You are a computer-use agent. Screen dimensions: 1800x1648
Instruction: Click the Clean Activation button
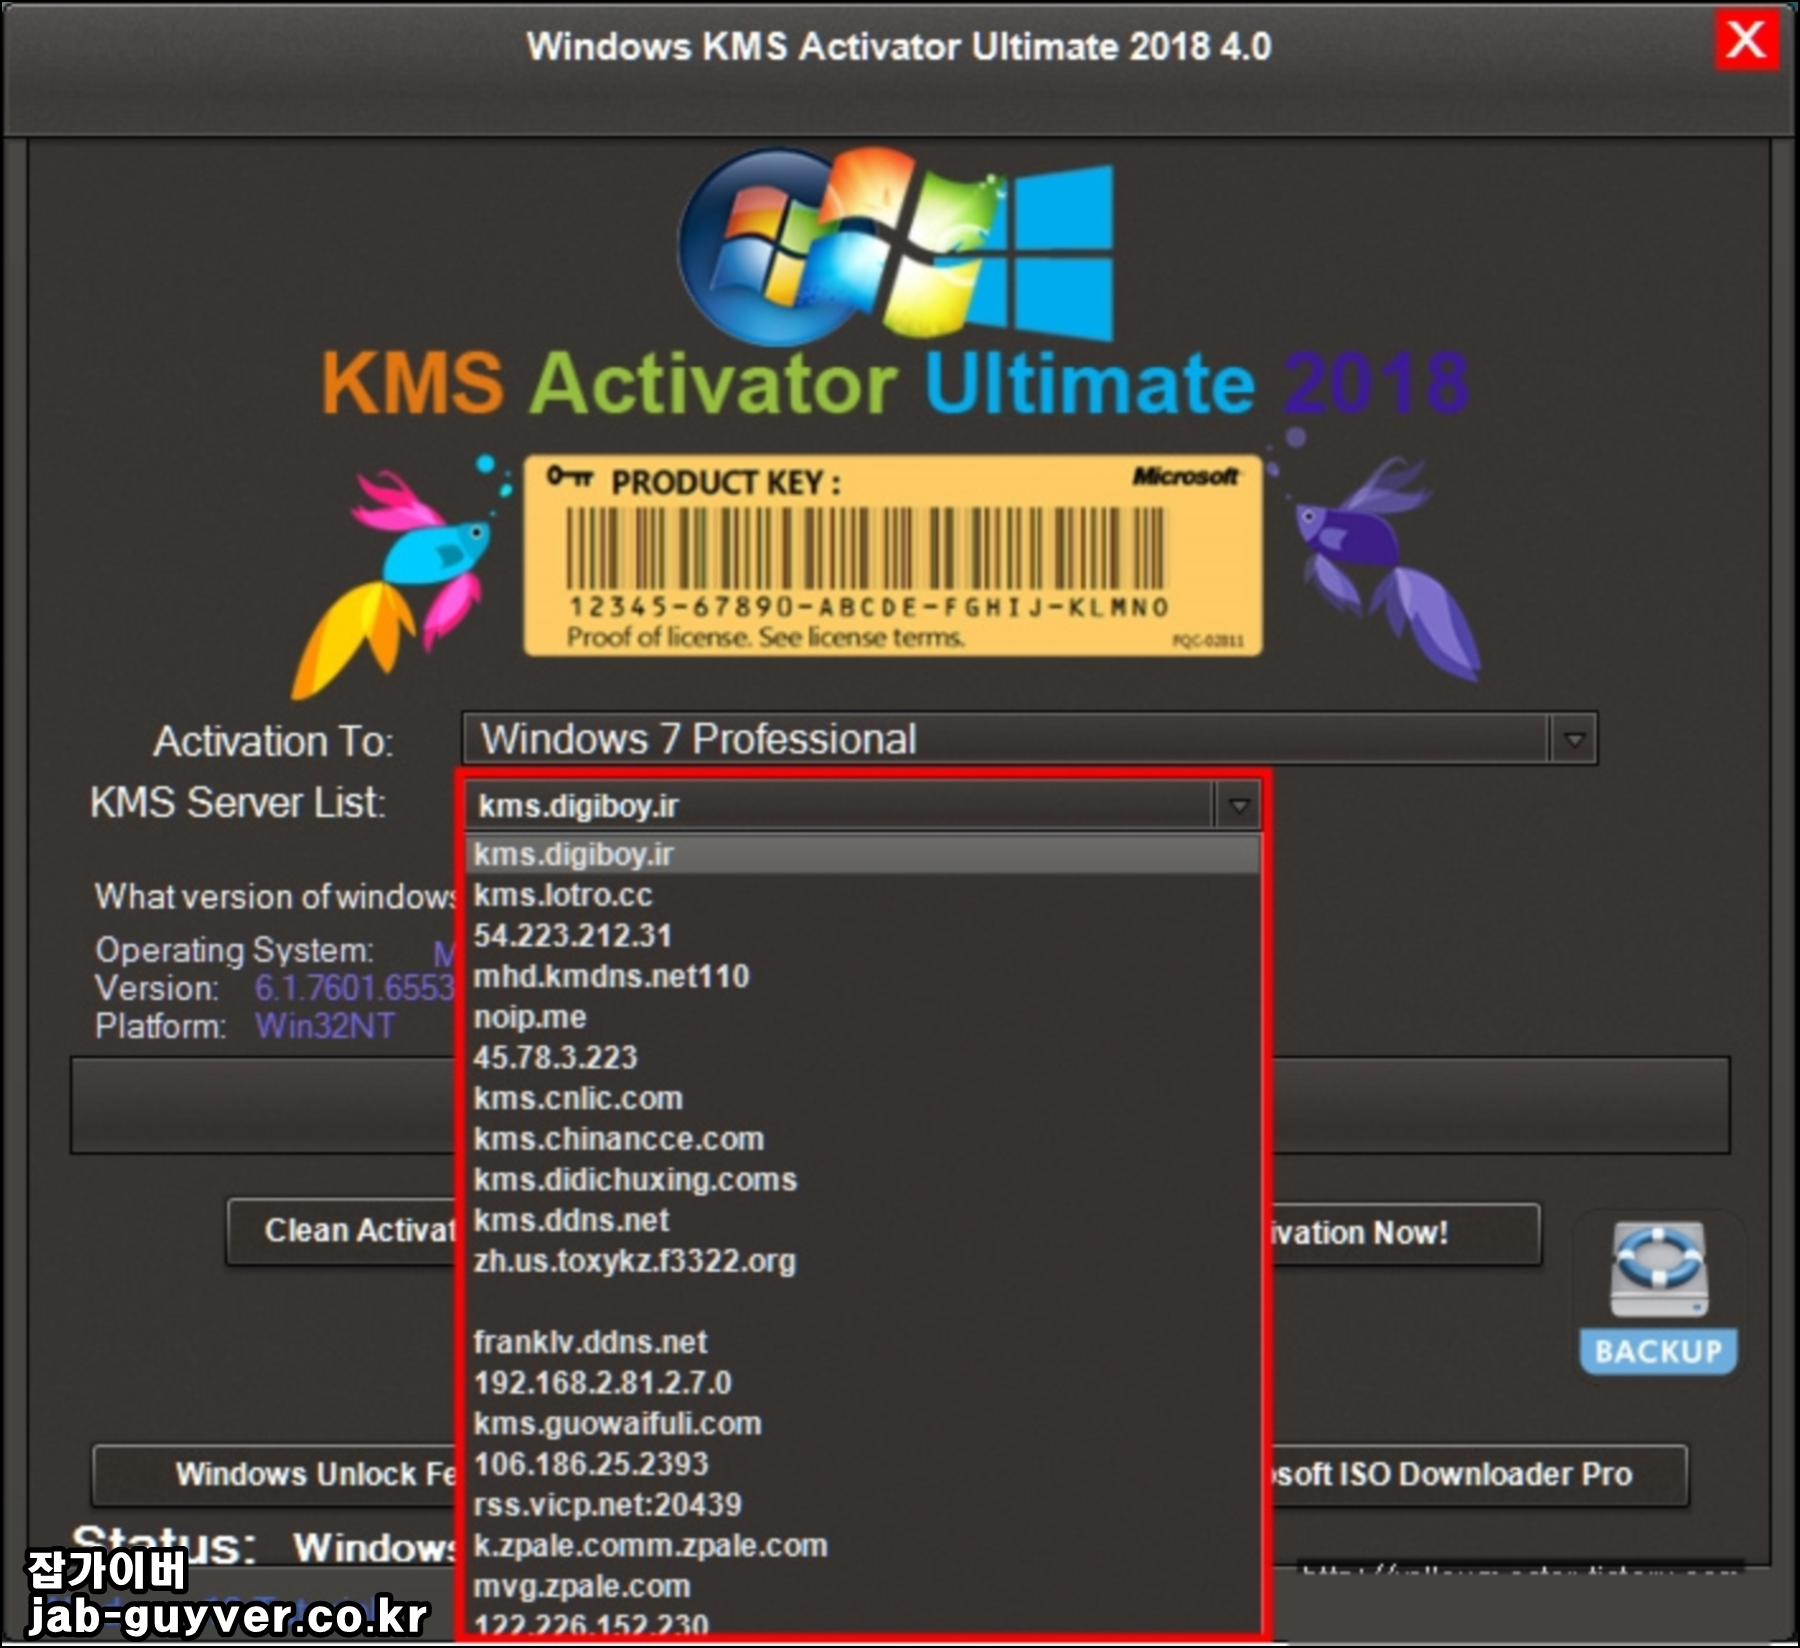(342, 1232)
